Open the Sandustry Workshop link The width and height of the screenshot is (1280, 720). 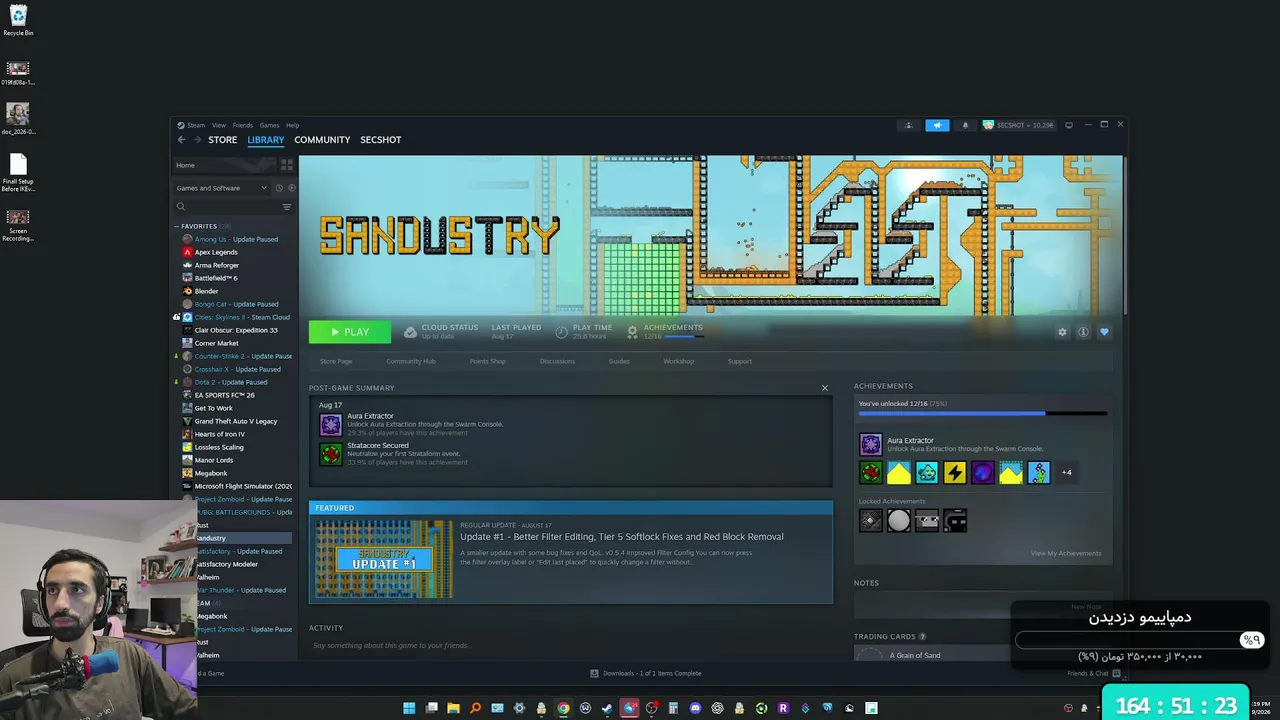click(679, 361)
